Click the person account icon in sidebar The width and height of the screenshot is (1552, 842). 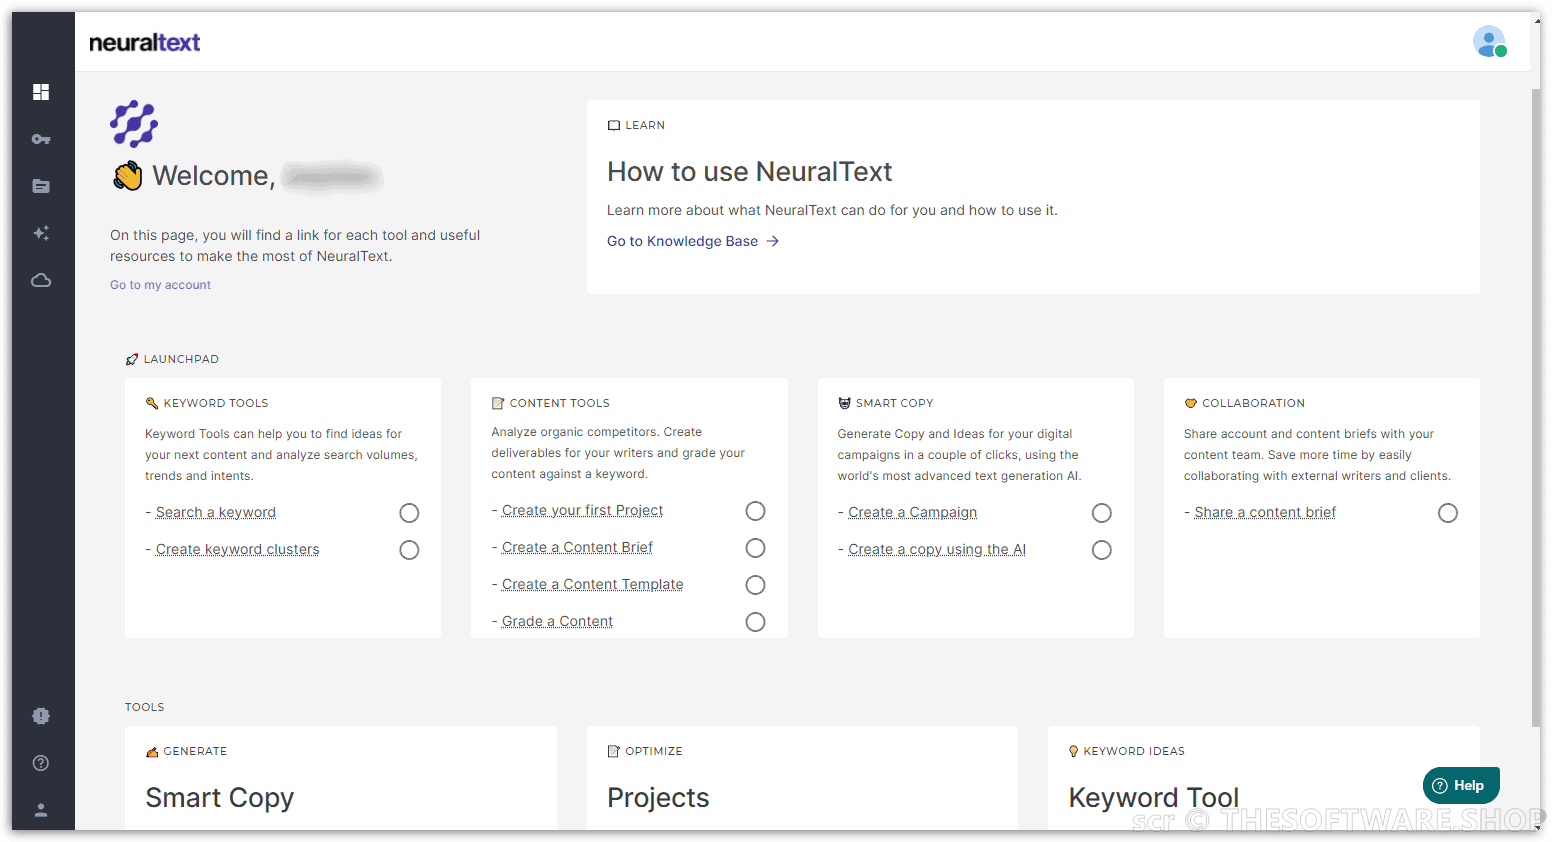(x=41, y=810)
